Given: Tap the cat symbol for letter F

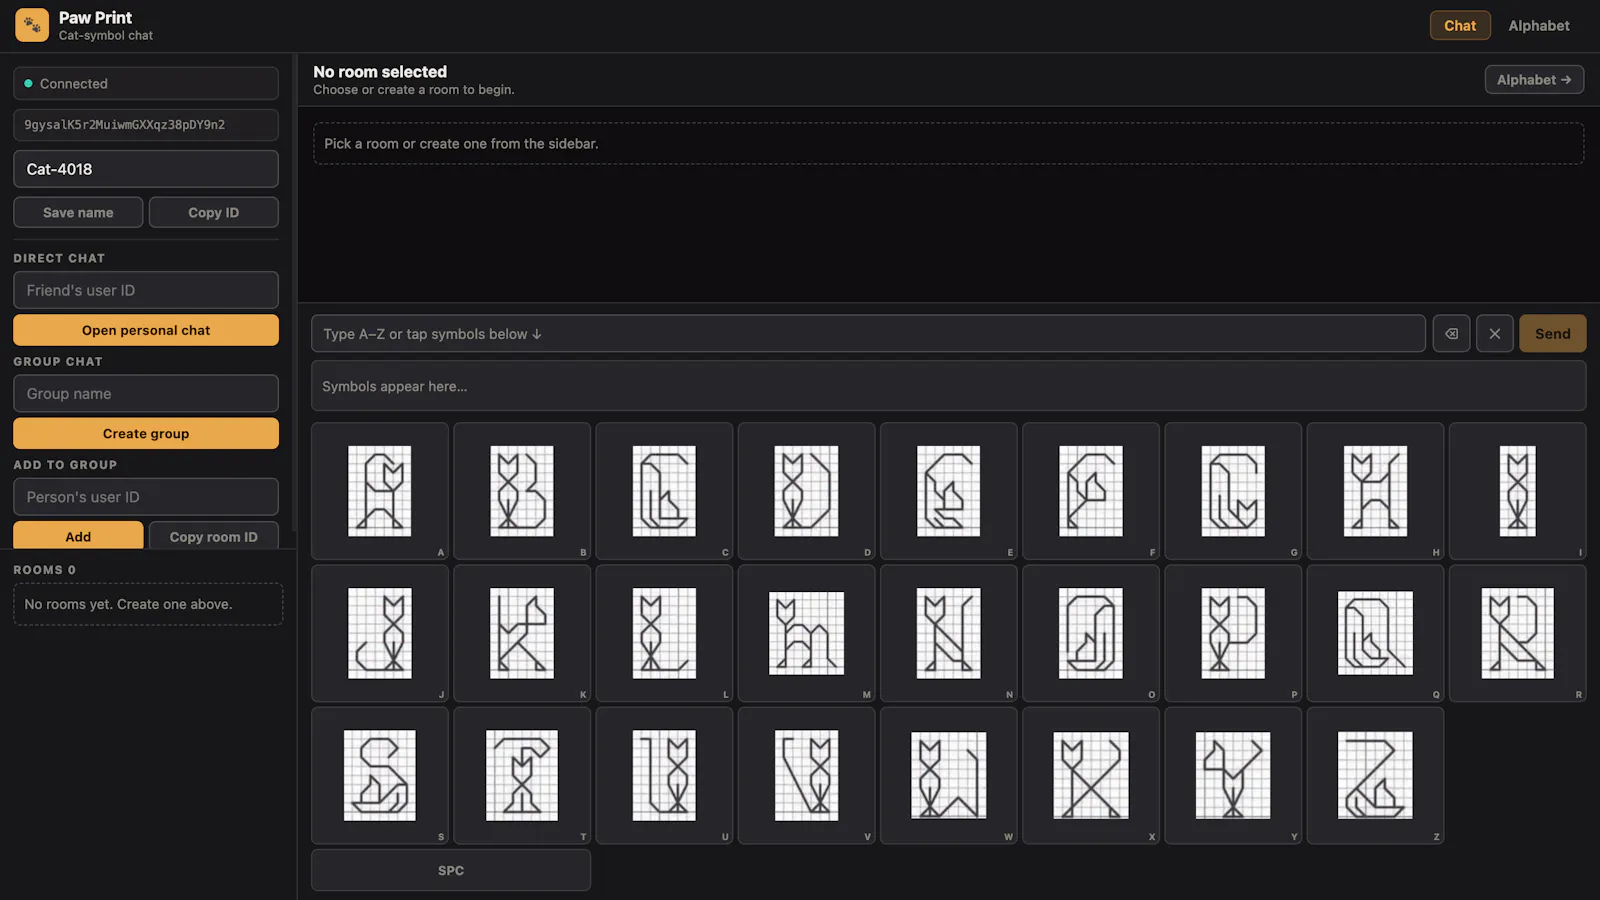Looking at the screenshot, I should coord(1091,491).
